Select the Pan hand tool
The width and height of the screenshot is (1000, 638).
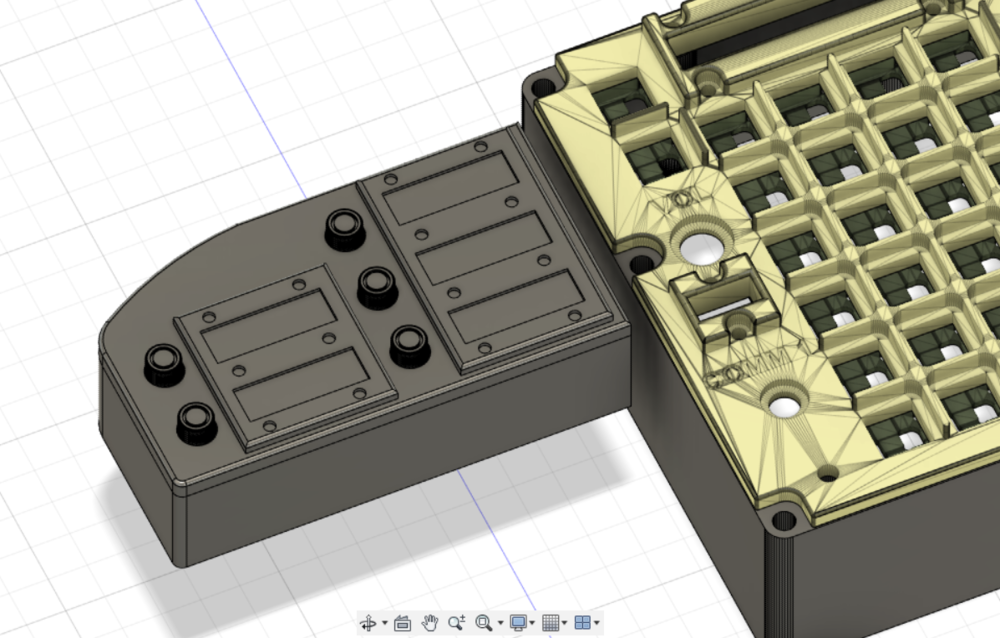point(430,622)
